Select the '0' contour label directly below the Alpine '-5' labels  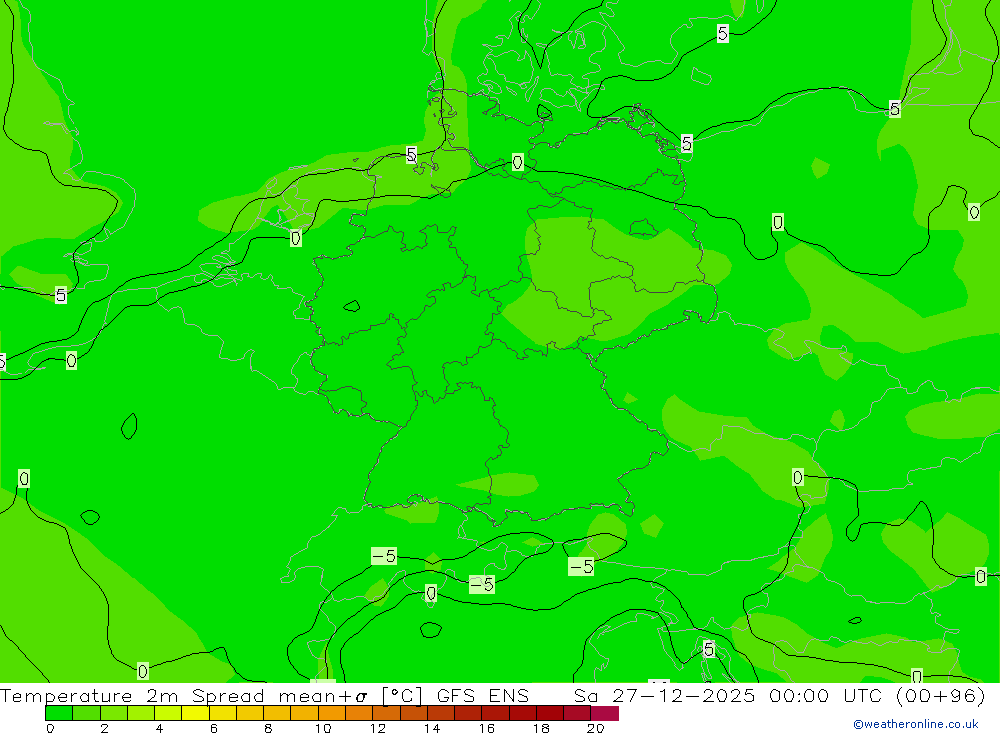[x=431, y=593]
